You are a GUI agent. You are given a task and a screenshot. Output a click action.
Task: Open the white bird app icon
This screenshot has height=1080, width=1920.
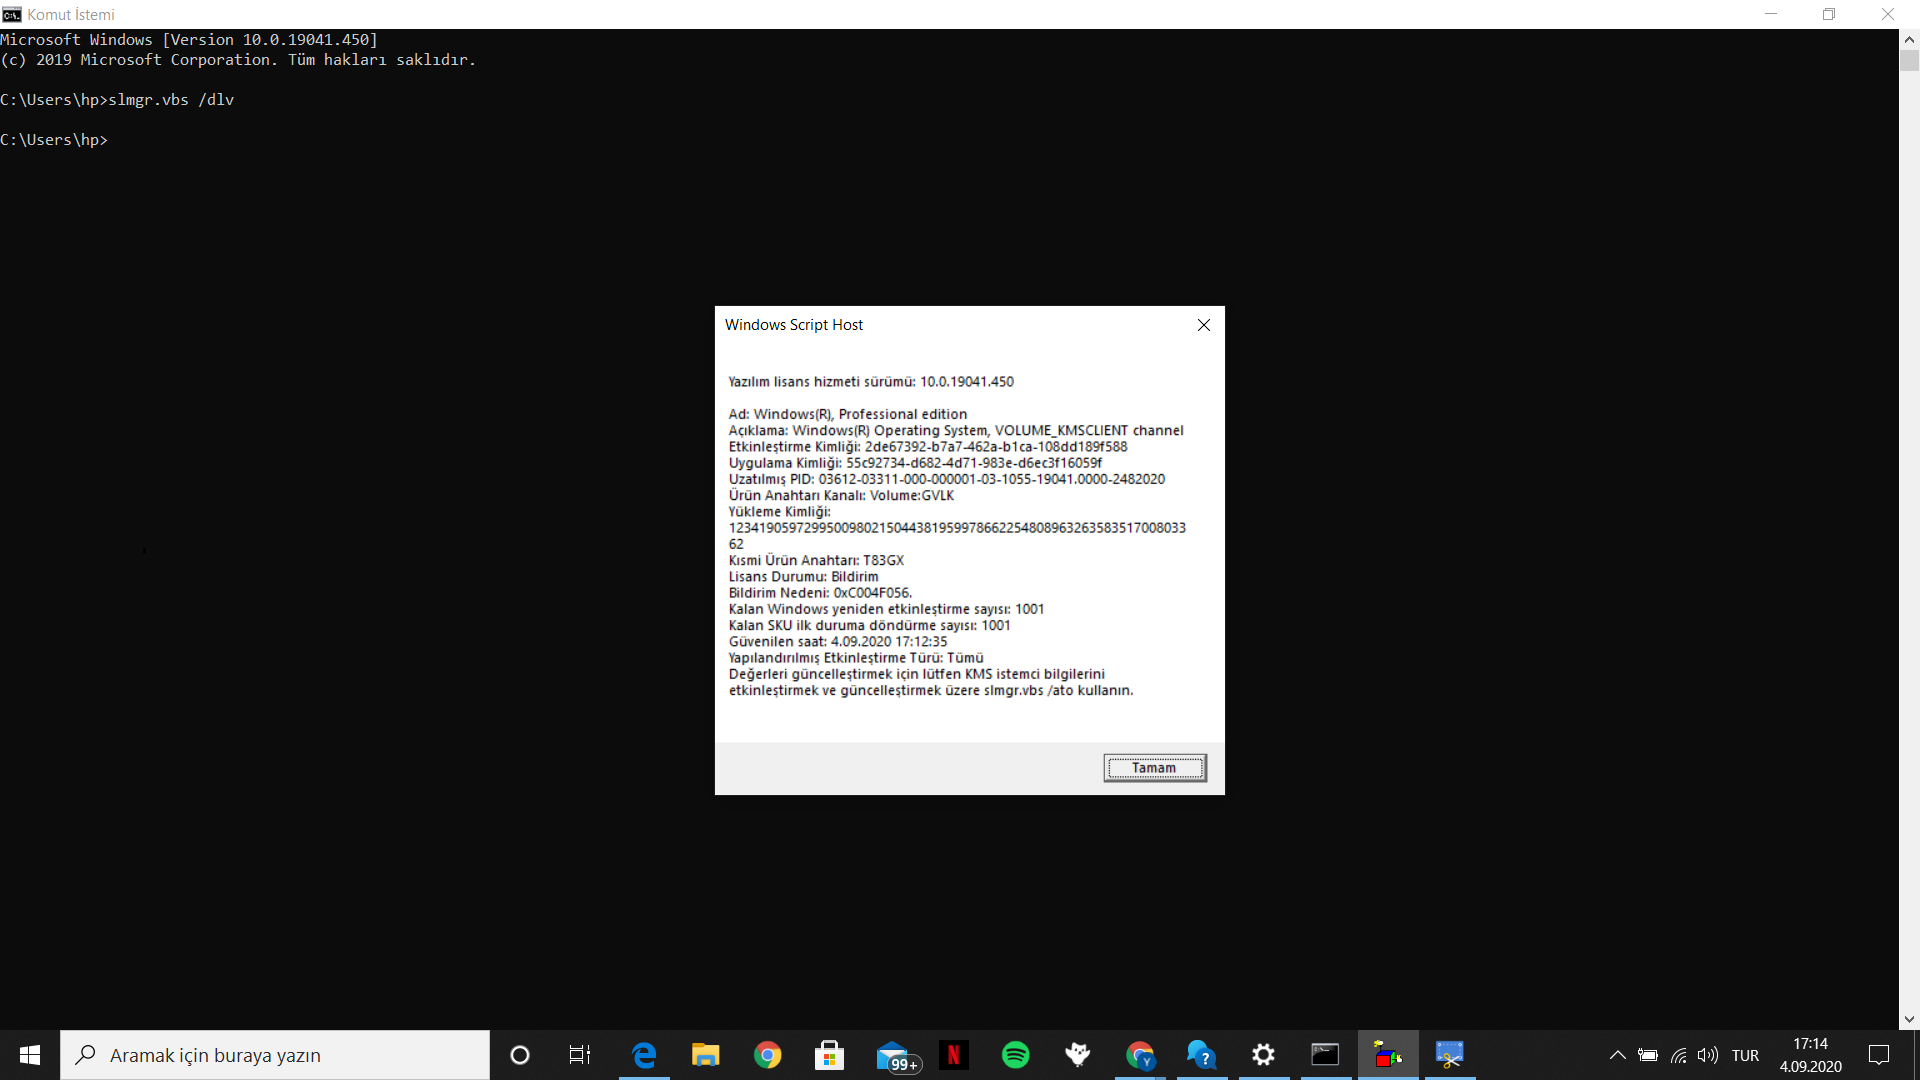(1078, 1055)
